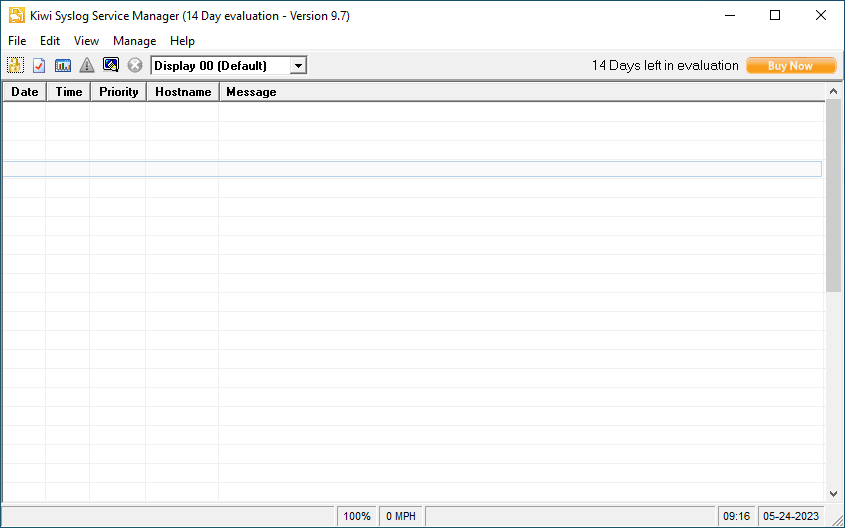The height and width of the screenshot is (528, 845).
Task: Click the 100% status bar entry
Action: [357, 516]
